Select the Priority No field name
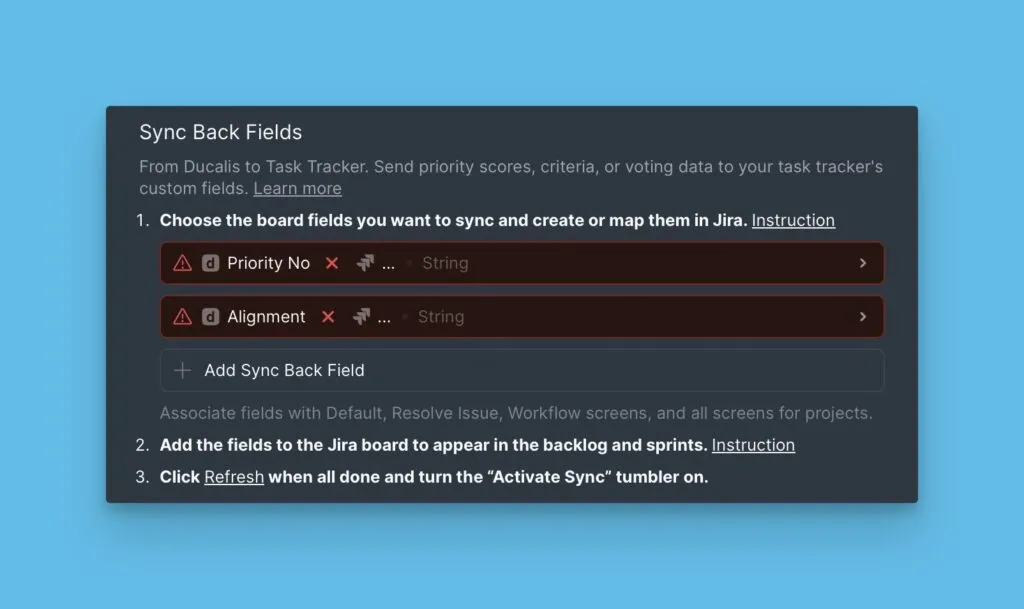This screenshot has width=1024, height=609. [268, 263]
